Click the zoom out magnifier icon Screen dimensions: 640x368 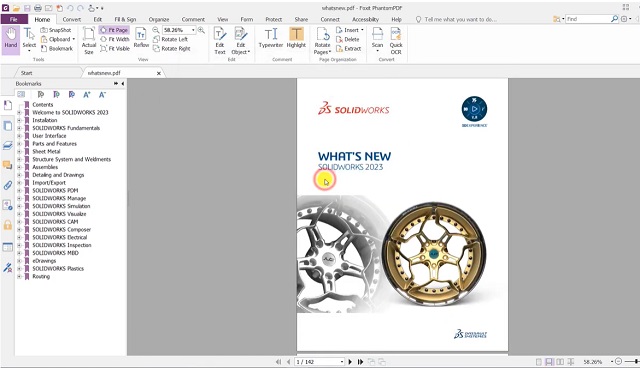point(156,30)
